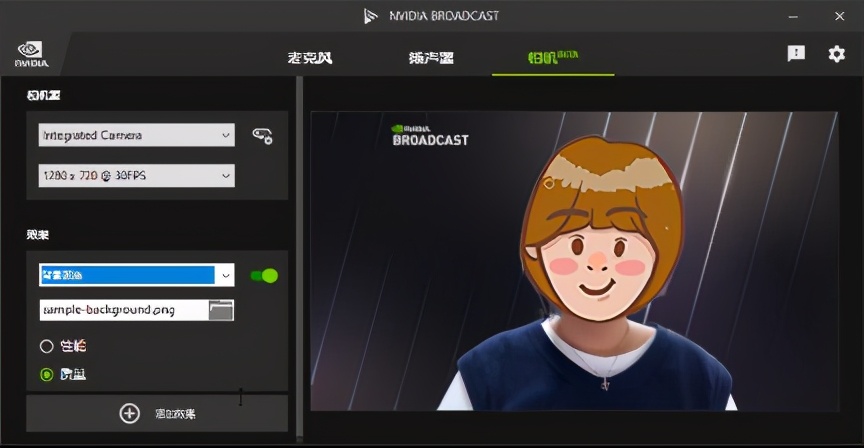Select the first radio button above quality option
This screenshot has width=864, height=448.
[46, 346]
